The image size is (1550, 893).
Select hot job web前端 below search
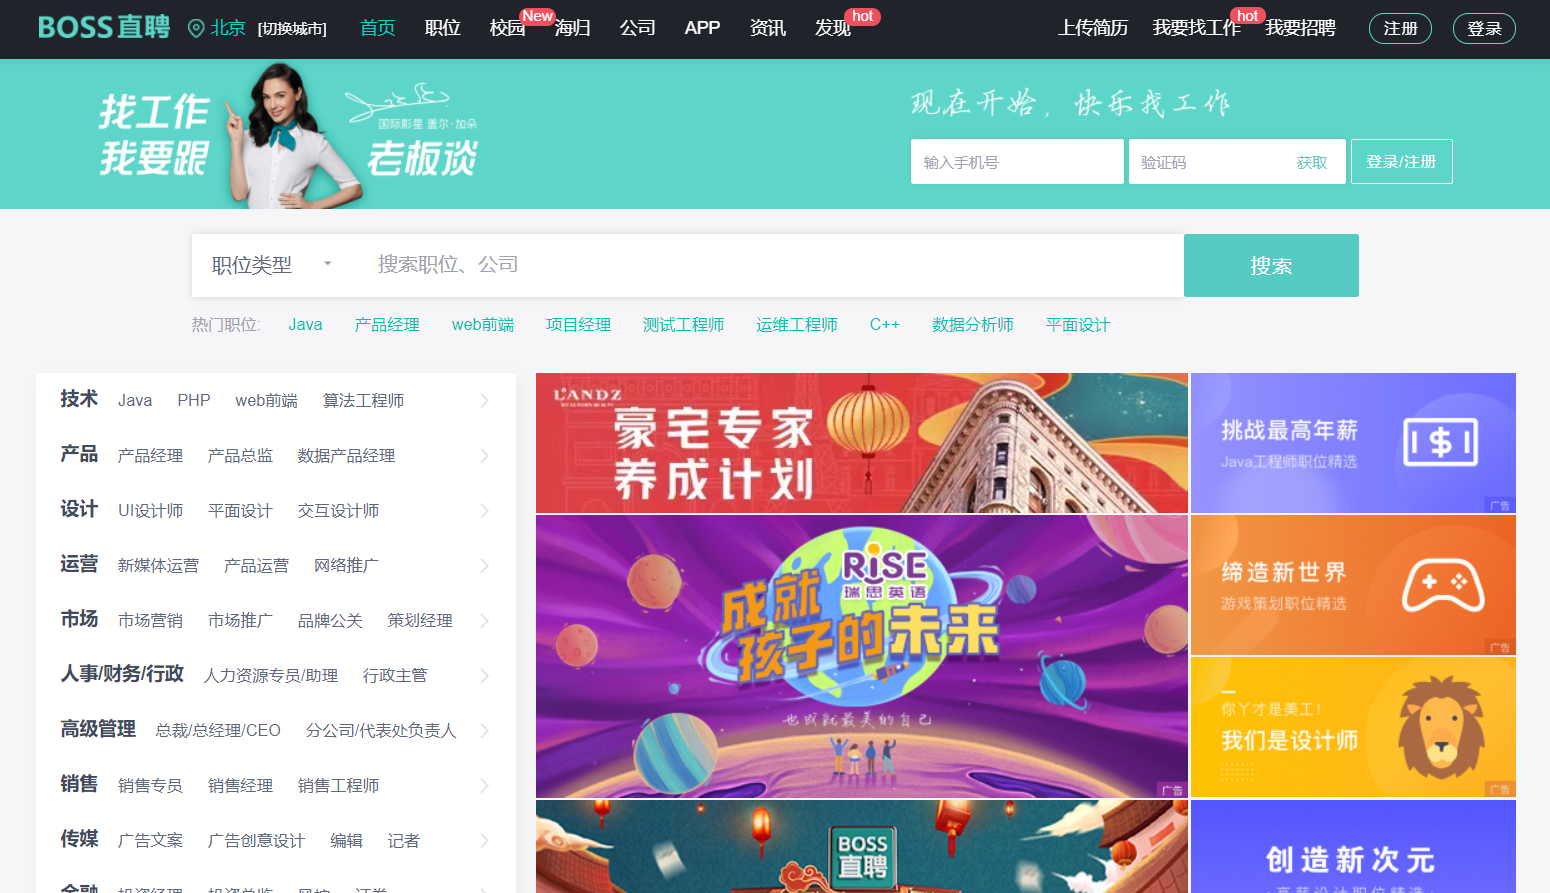pyautogui.click(x=483, y=325)
